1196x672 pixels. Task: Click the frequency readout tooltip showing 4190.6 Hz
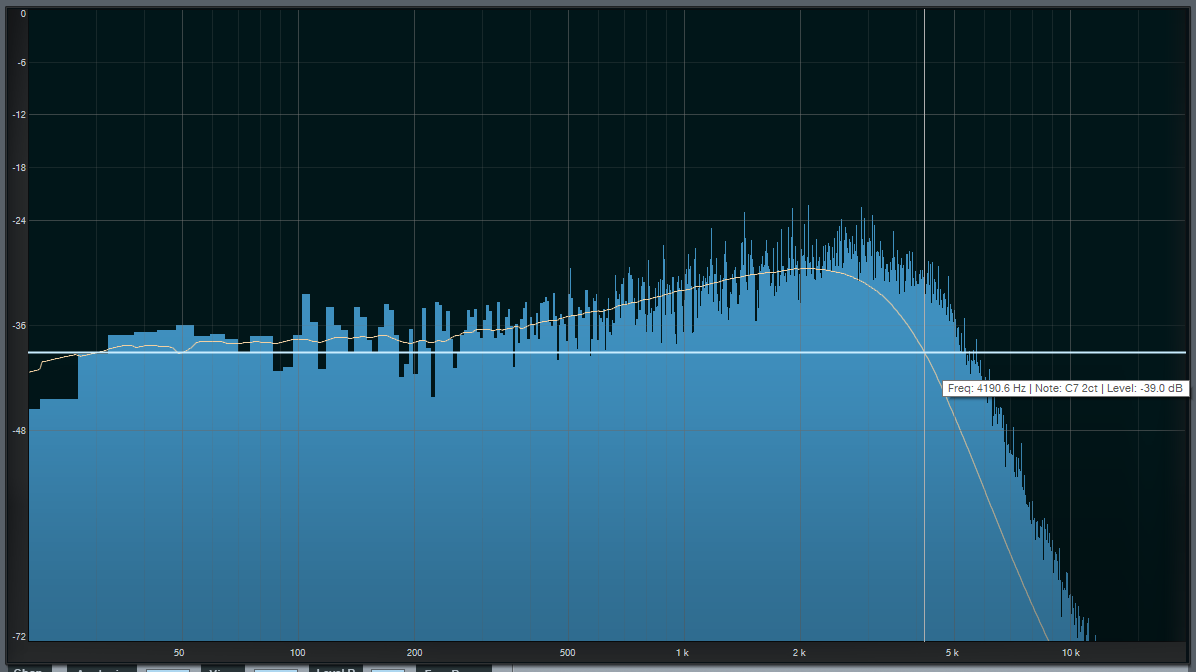click(1065, 388)
